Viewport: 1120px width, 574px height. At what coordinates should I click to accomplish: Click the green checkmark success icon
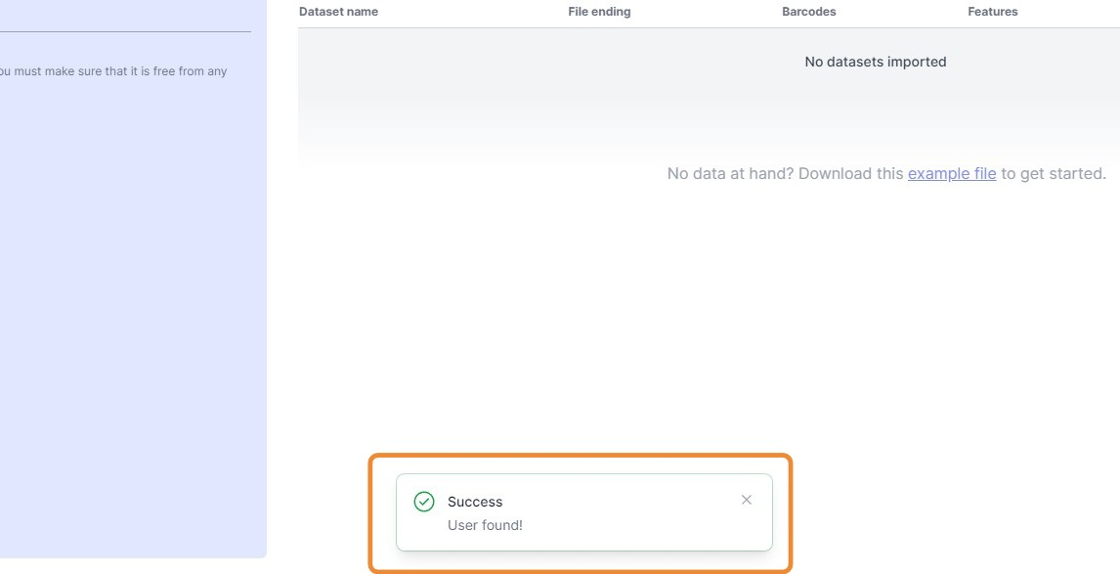424,501
